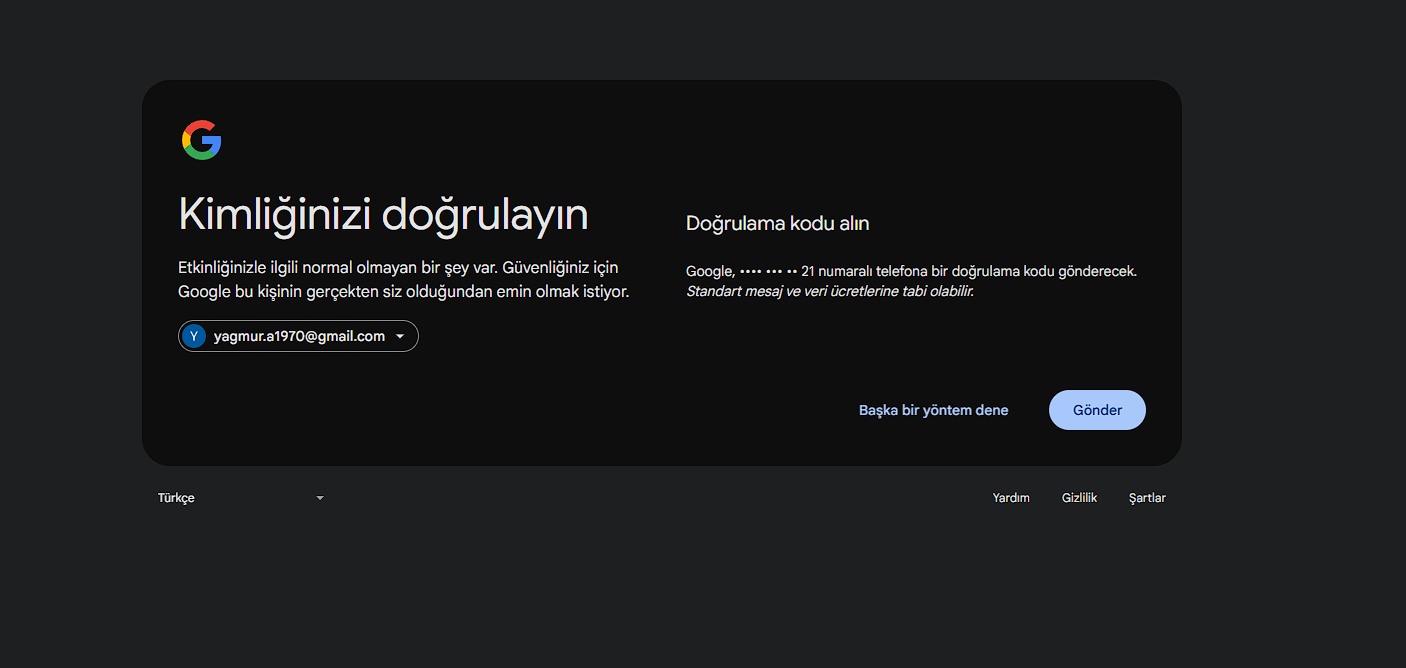Click the Standart mesaj ve veri ücretlerine note
The image size is (1406, 668).
pyautogui.click(x=830, y=291)
